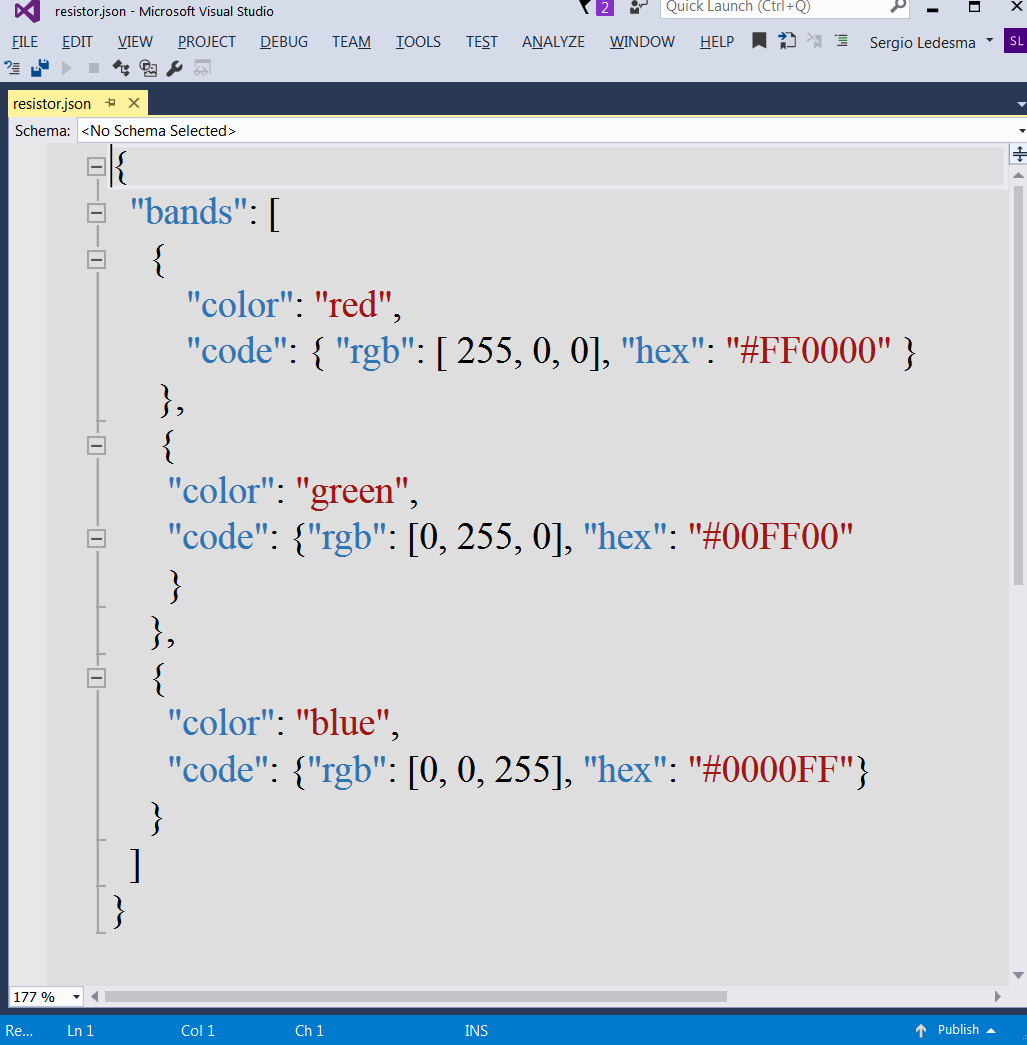Click the grayed clear bookmarks icon

814,41
